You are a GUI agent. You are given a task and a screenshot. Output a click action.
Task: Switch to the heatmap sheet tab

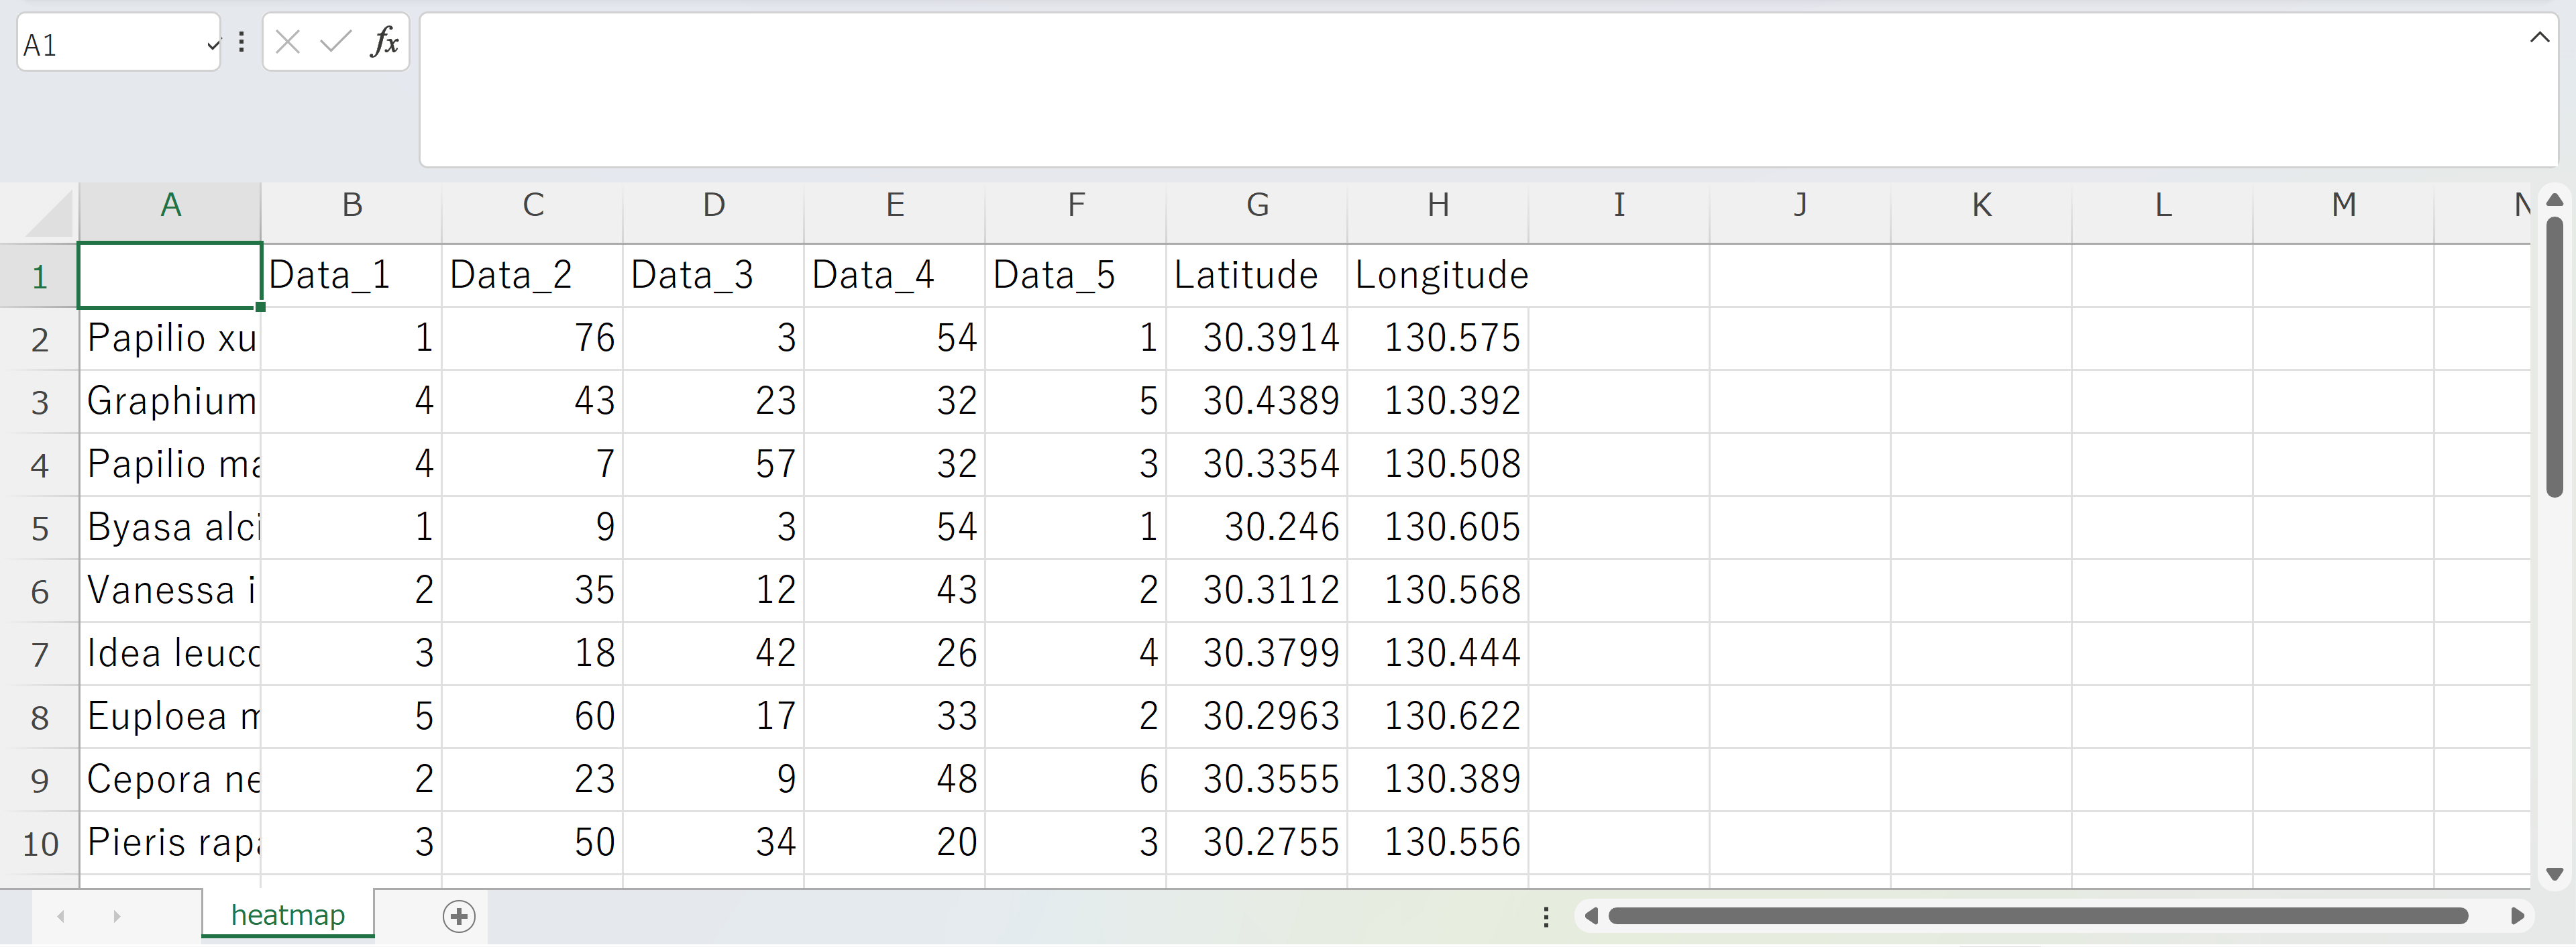(287, 913)
